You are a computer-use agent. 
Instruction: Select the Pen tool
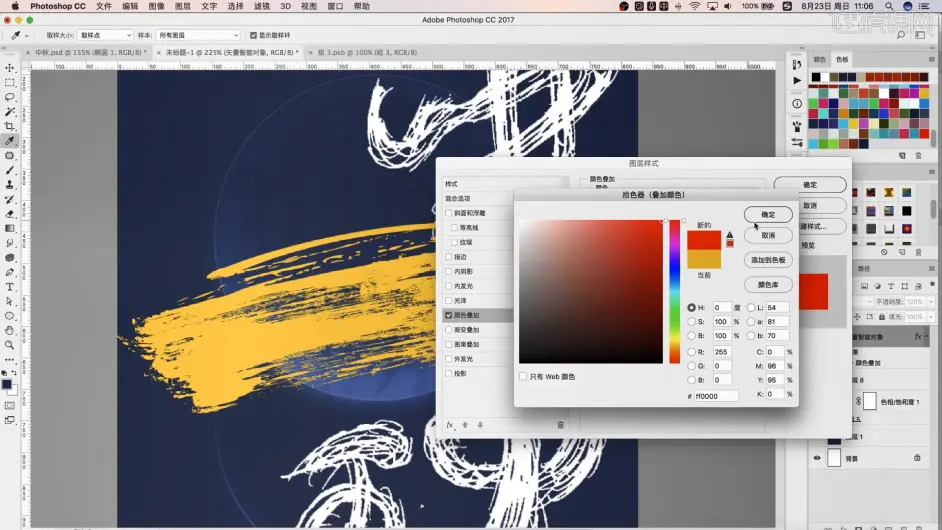tap(10, 272)
